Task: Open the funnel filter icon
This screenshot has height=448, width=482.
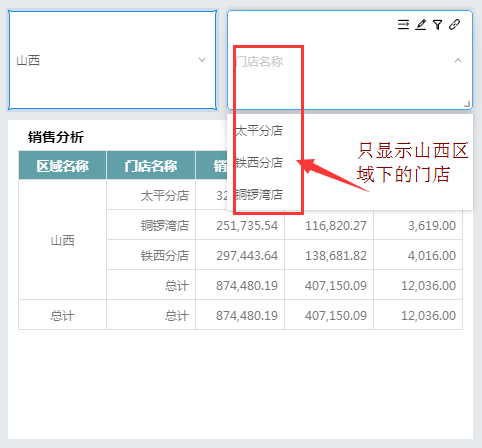Action: pos(438,25)
